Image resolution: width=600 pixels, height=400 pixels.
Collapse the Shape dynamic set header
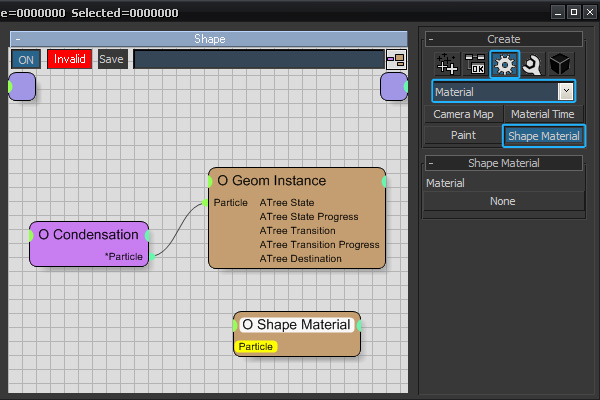pyautogui.click(x=18, y=39)
